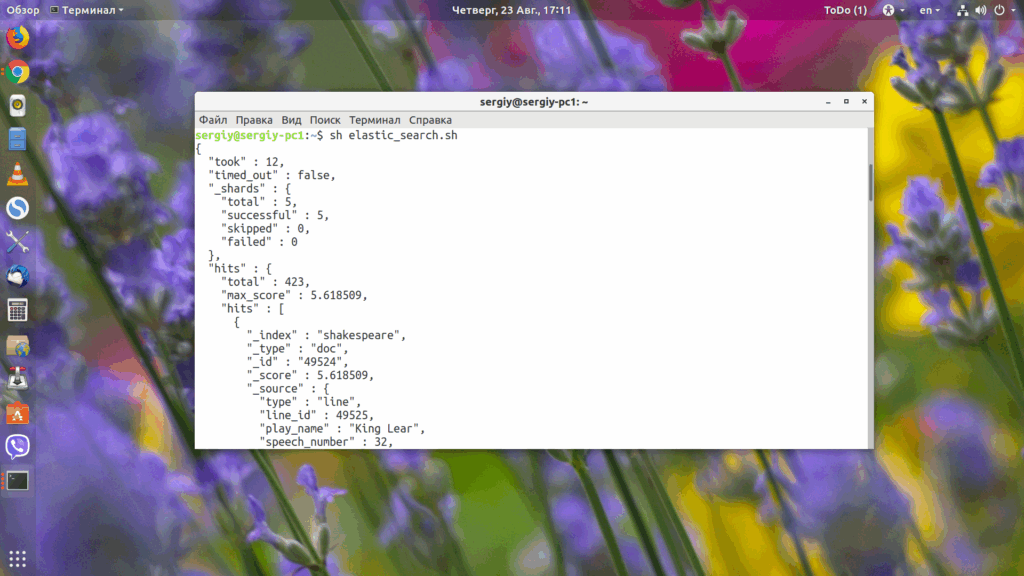This screenshot has height=576, width=1024.
Task: Minimize the terminal window
Action: (x=828, y=102)
